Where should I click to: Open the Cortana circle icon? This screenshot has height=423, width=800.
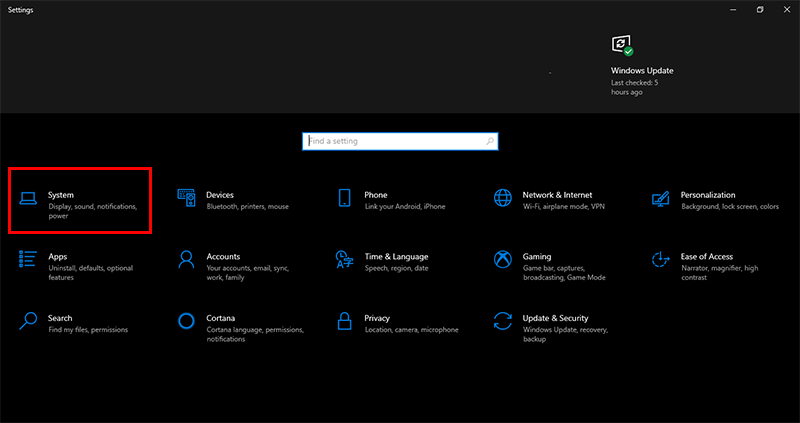pos(186,321)
